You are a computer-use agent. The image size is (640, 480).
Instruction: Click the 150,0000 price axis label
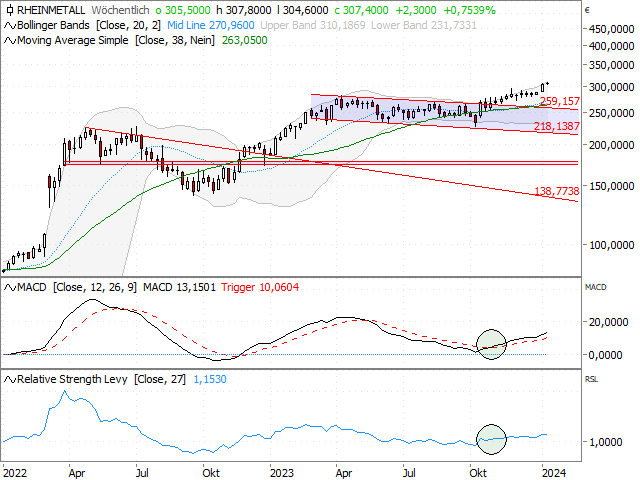(x=611, y=186)
